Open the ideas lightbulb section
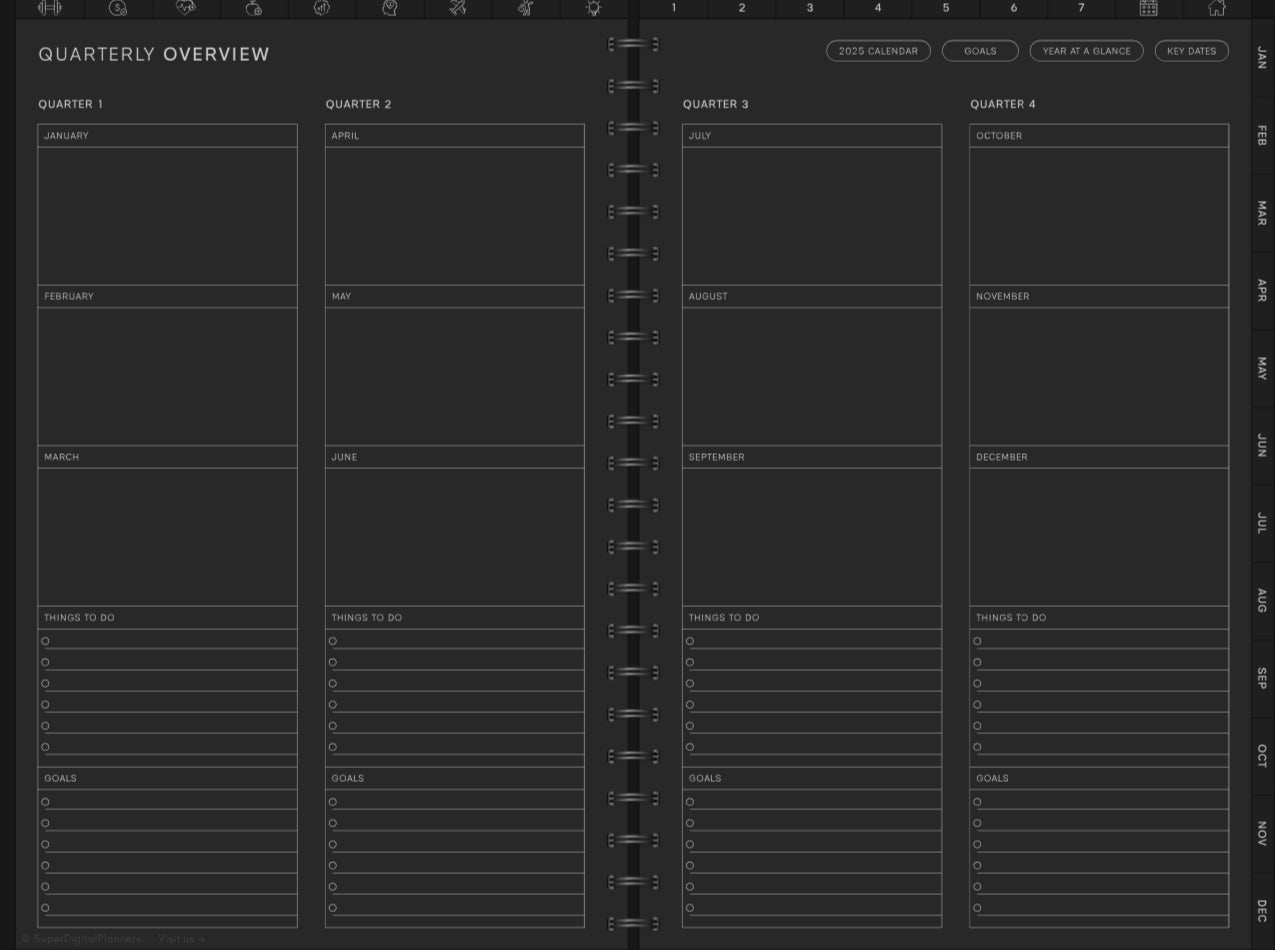 pos(594,8)
